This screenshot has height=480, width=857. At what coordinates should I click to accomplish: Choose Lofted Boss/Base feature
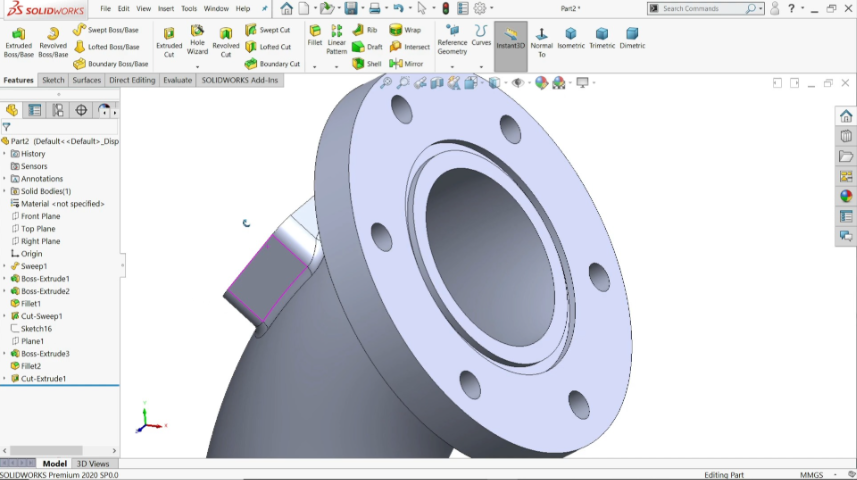107,47
